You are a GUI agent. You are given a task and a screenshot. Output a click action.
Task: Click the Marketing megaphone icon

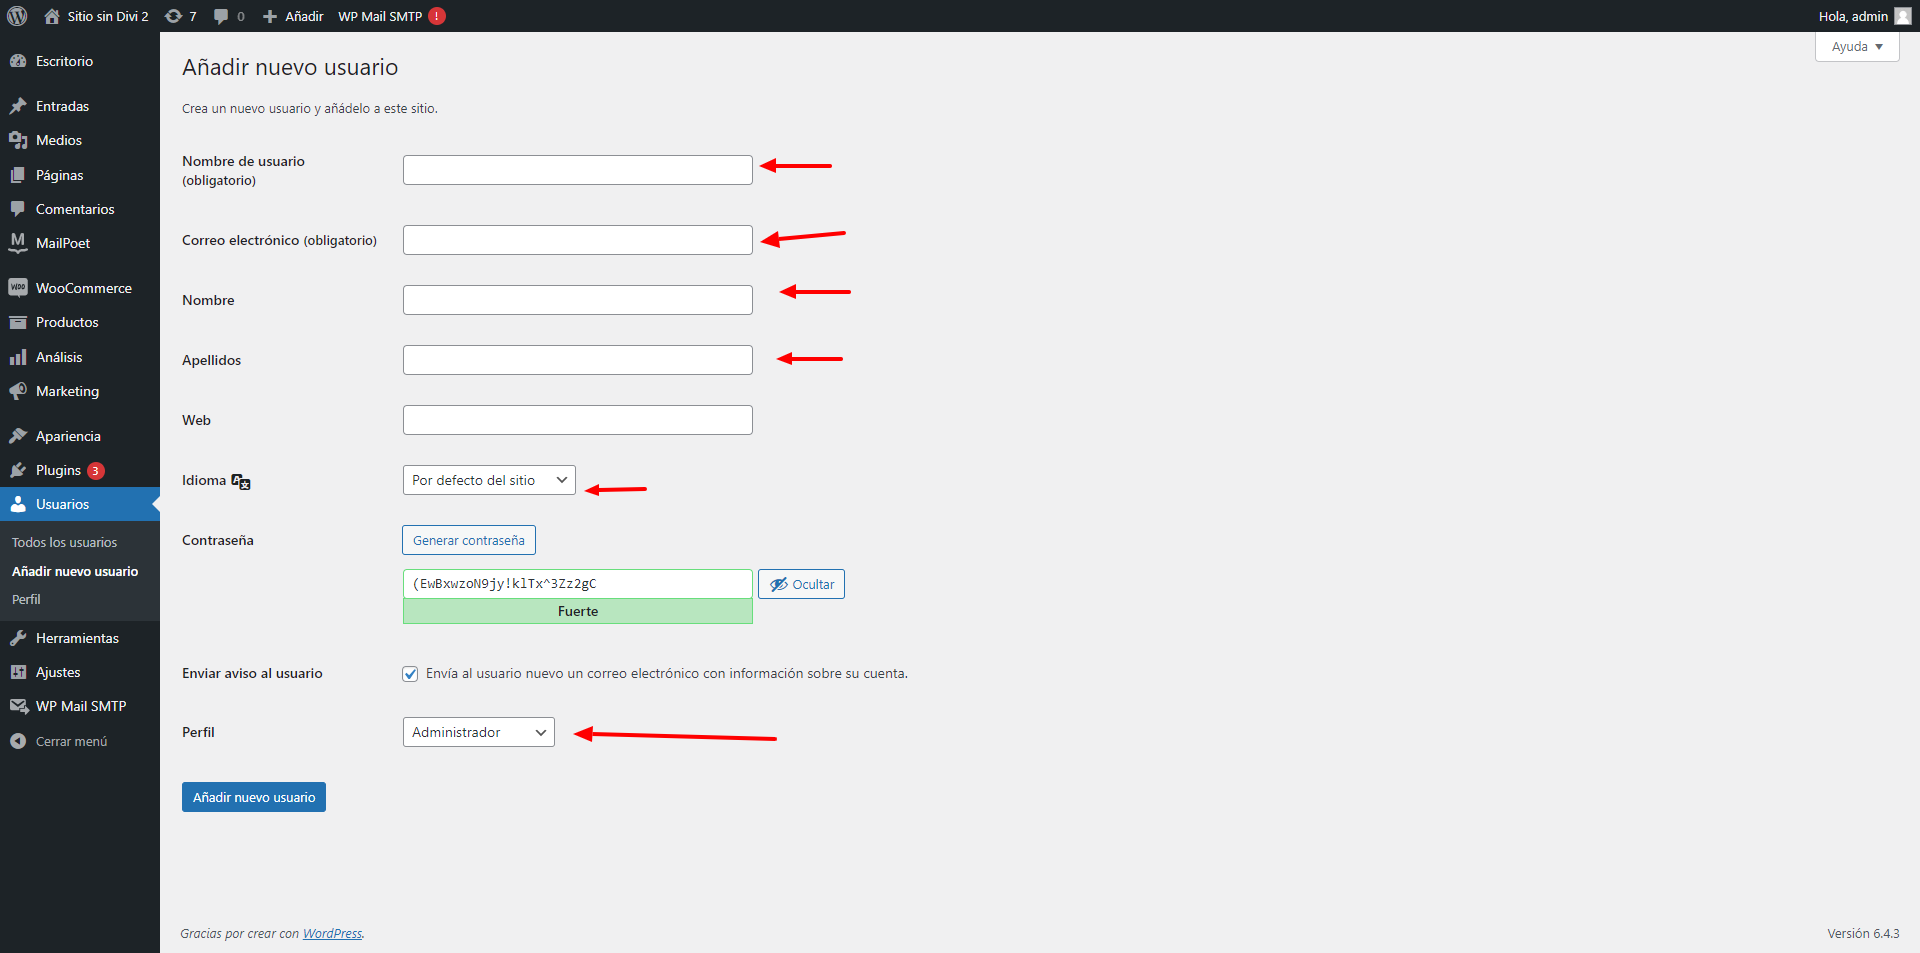tap(18, 391)
